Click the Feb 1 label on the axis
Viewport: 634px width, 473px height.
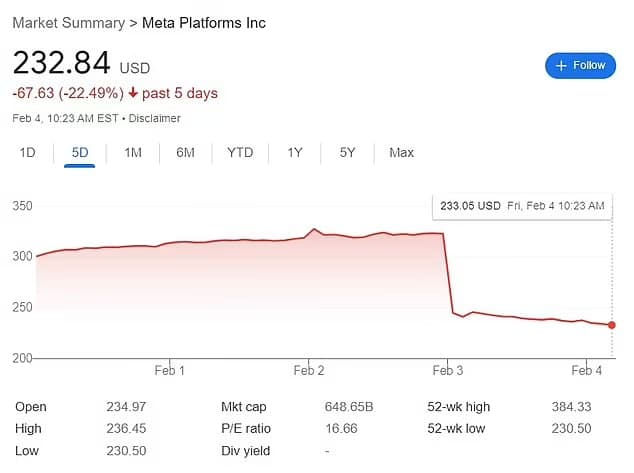tap(169, 371)
